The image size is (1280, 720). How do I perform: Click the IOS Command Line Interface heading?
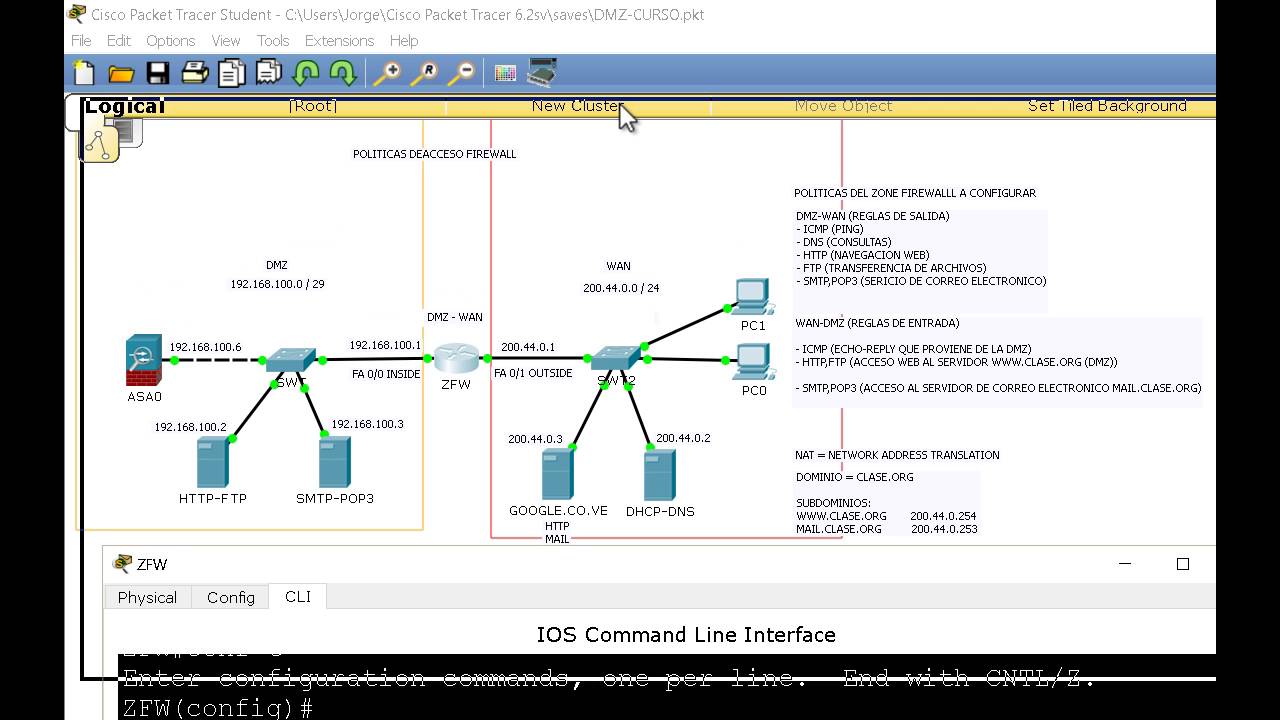point(686,635)
